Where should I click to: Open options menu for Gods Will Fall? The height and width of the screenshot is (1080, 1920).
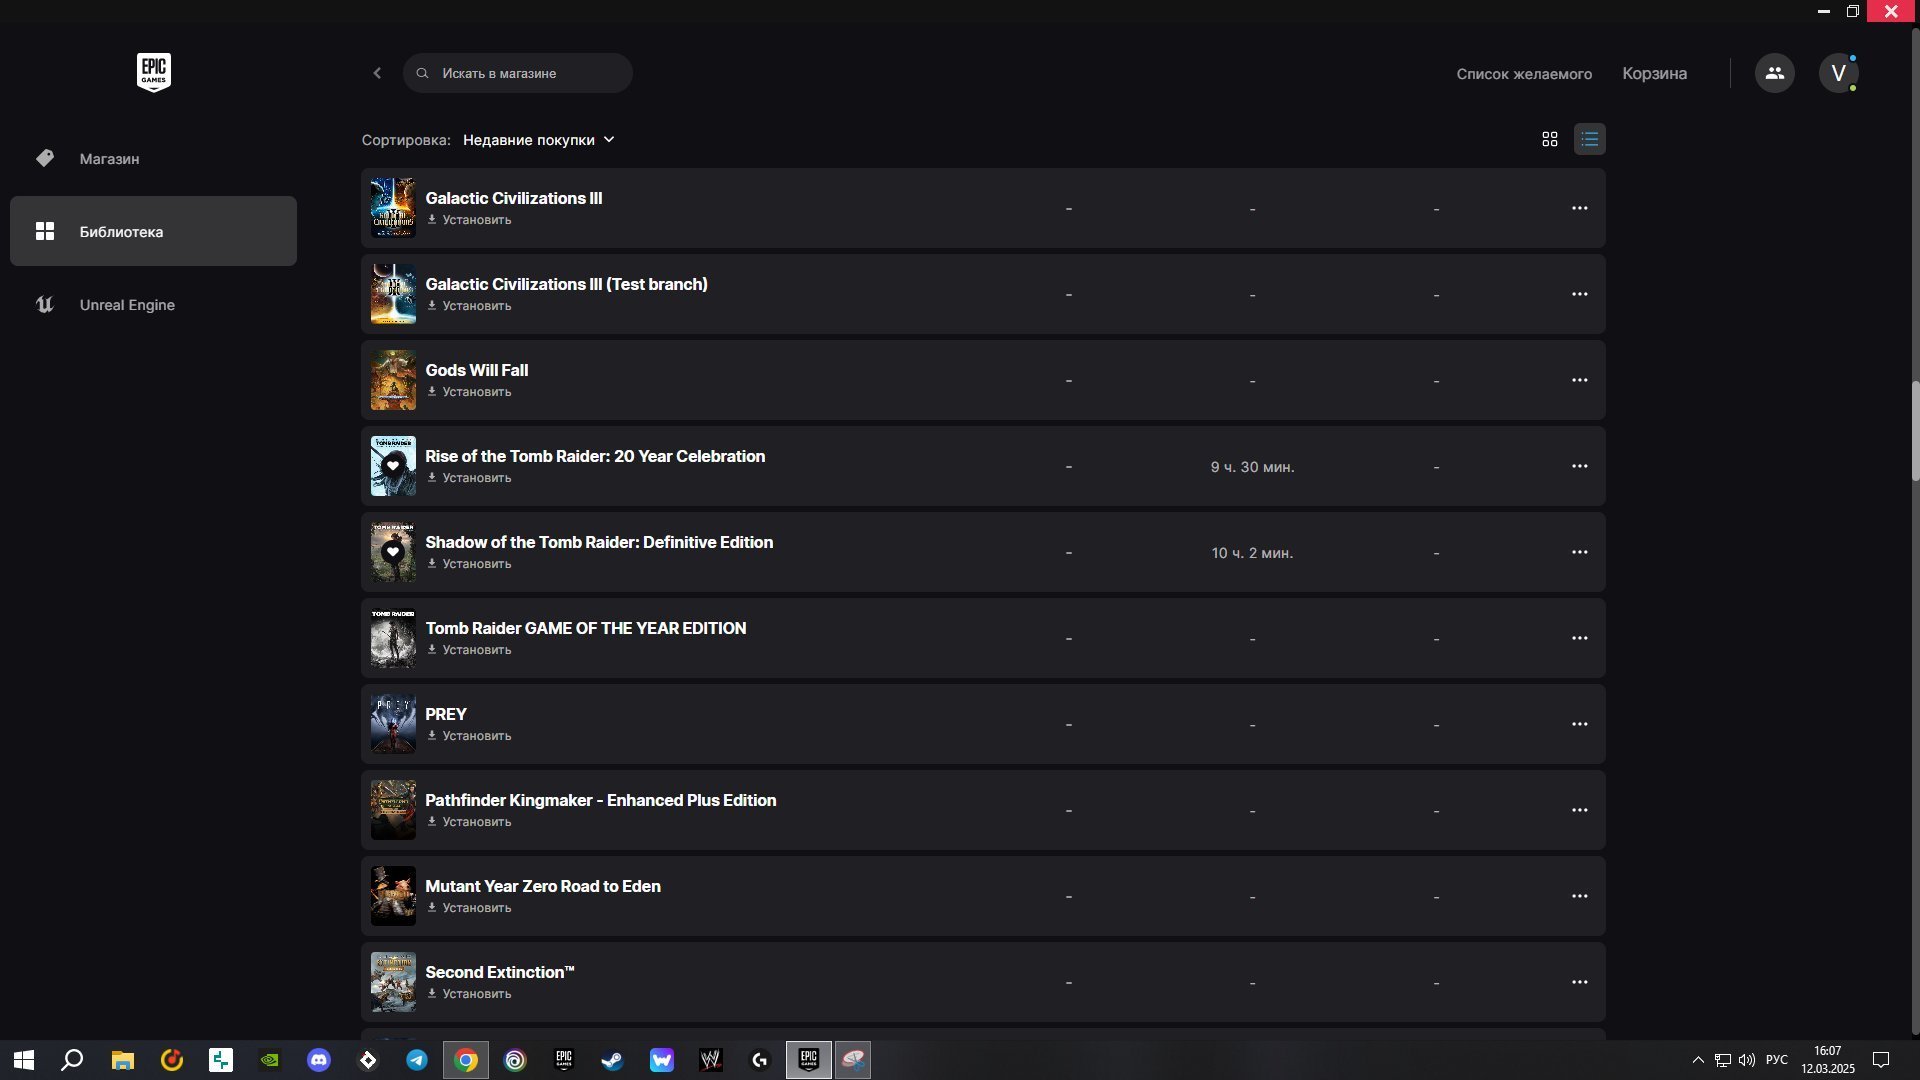point(1579,380)
